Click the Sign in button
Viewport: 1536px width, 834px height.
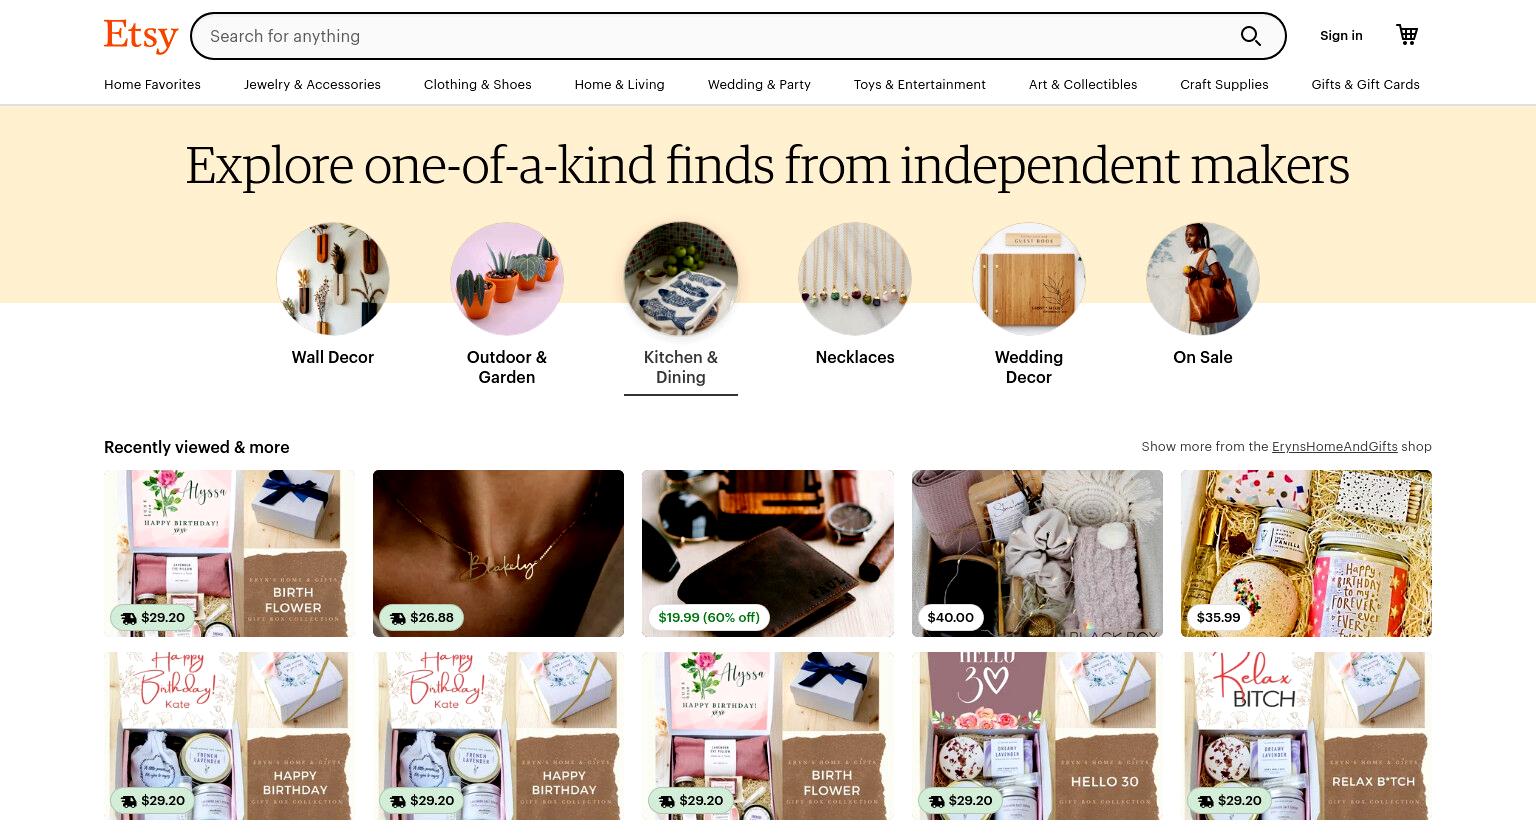[x=1341, y=36]
